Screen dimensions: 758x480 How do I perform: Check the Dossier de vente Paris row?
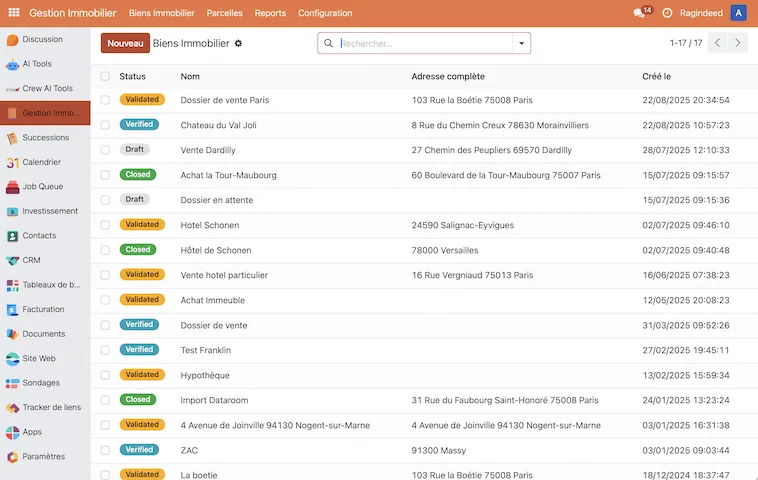[105, 100]
